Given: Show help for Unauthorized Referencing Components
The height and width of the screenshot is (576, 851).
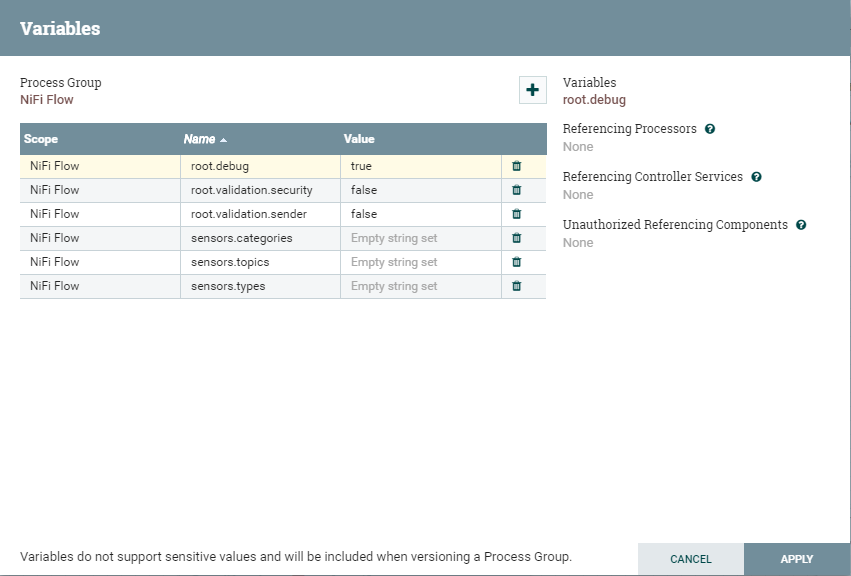Looking at the screenshot, I should pyautogui.click(x=801, y=225).
